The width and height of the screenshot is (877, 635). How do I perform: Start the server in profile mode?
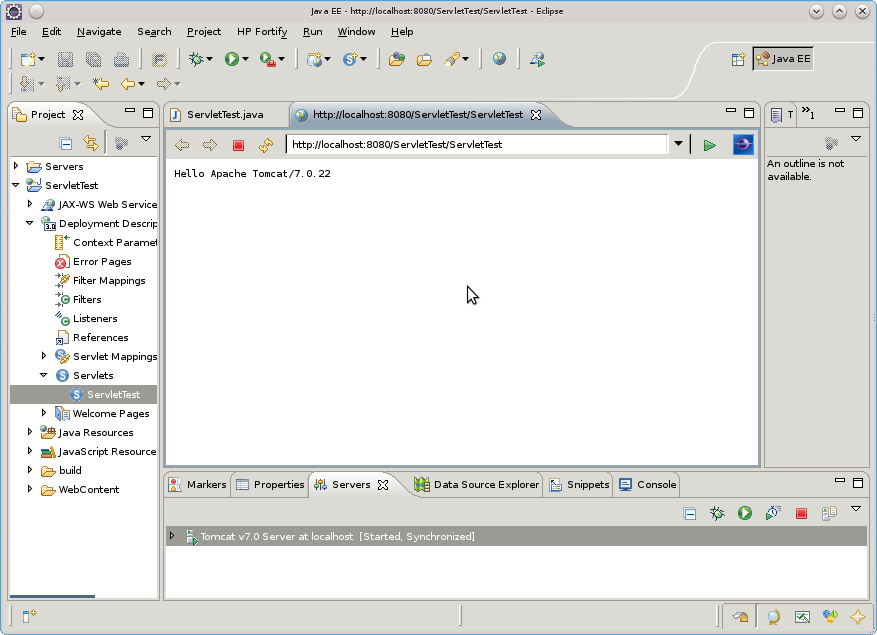pyautogui.click(x=773, y=513)
